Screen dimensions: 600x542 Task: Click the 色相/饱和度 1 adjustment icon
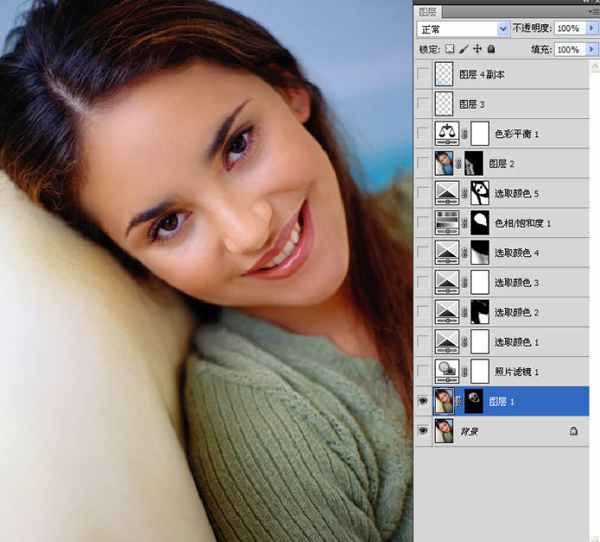447,223
